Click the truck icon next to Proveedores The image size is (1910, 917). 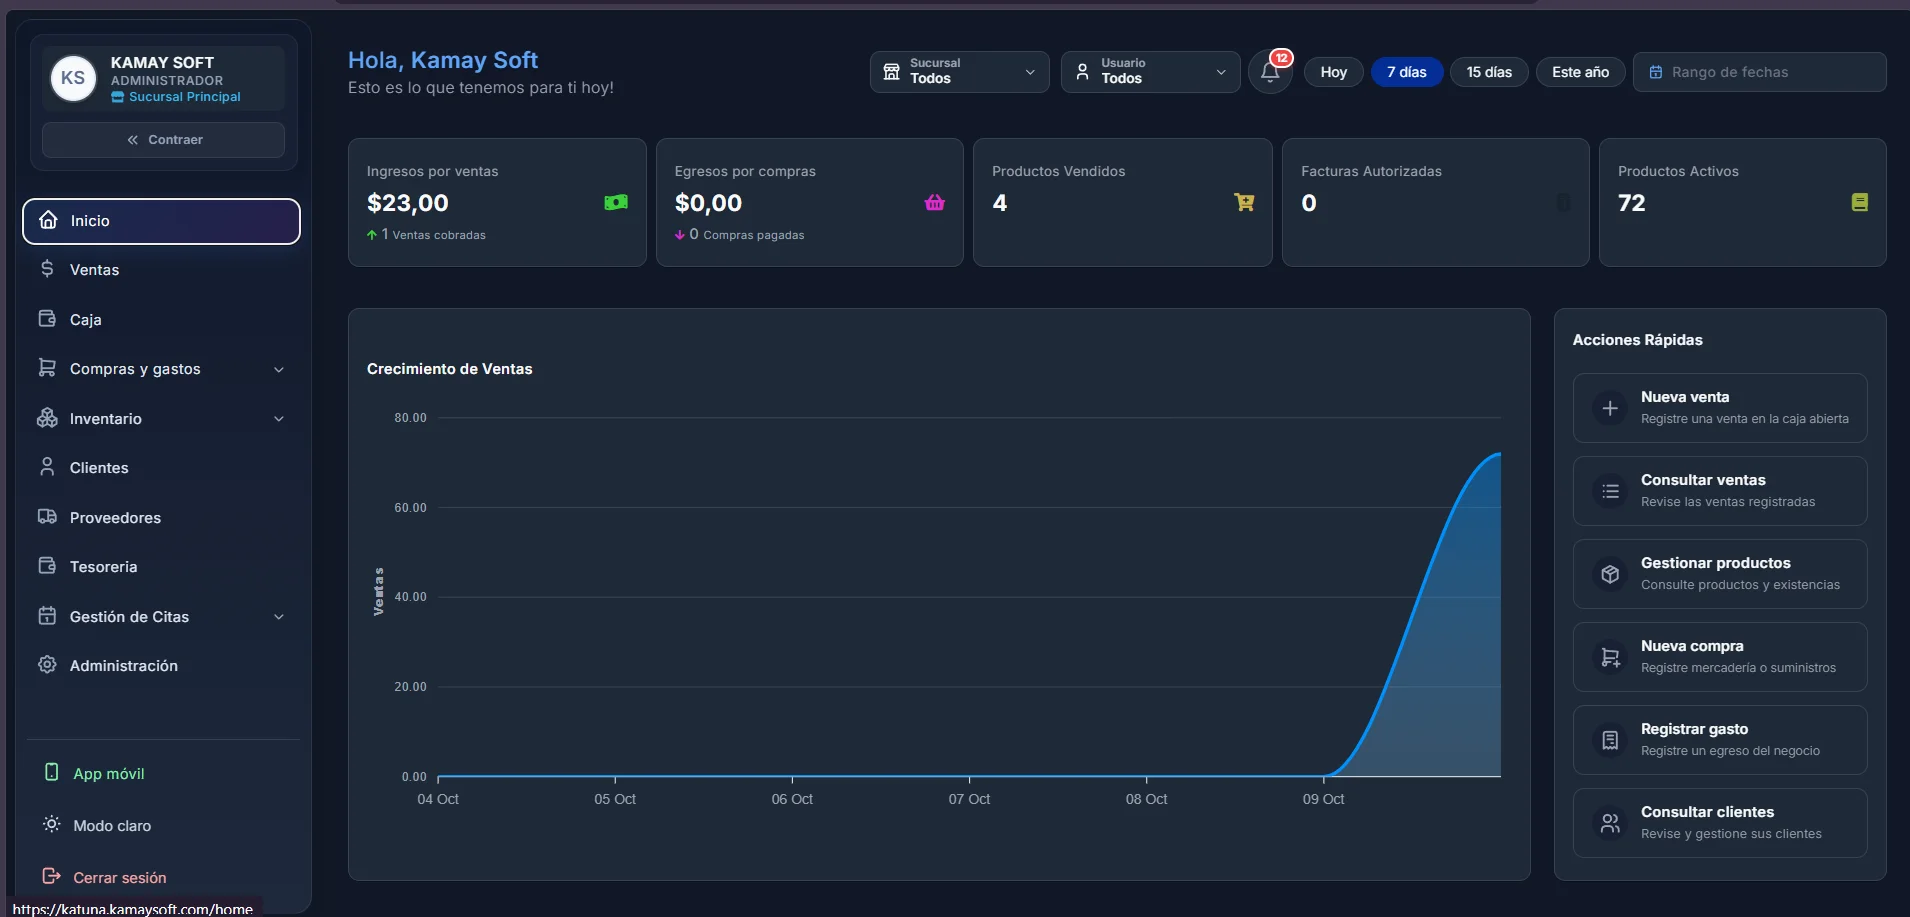(x=47, y=517)
